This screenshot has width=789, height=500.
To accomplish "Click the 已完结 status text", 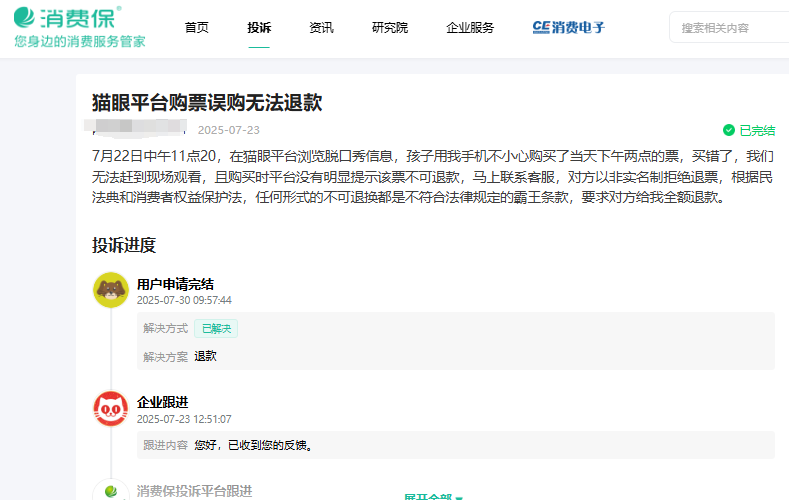I will point(757,131).
